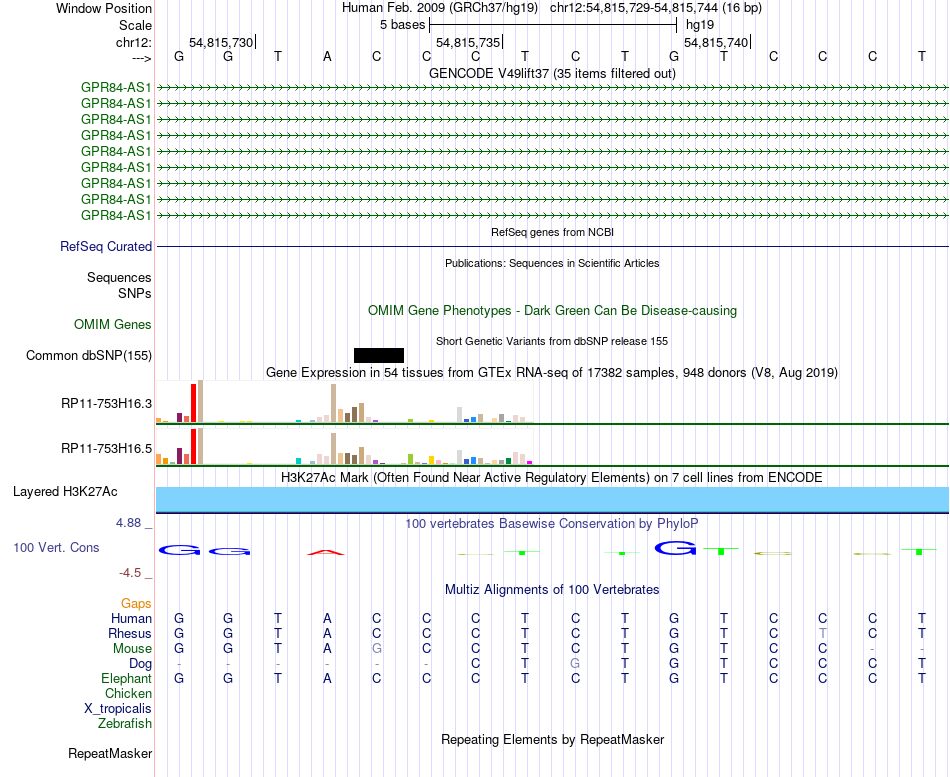Open the RP11-753H16.3 expression label

click(106, 404)
